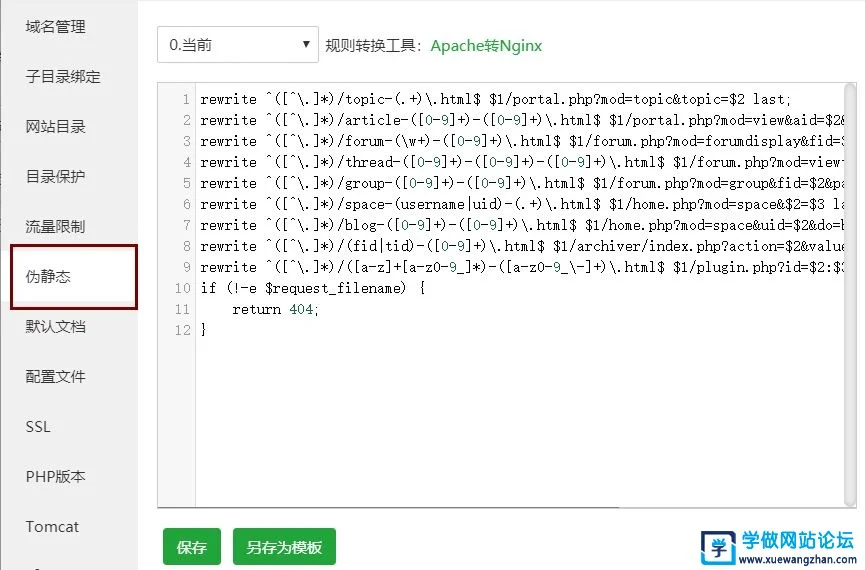Click line number 10 in gutter
Screen dimensions: 865x570
tap(183, 288)
